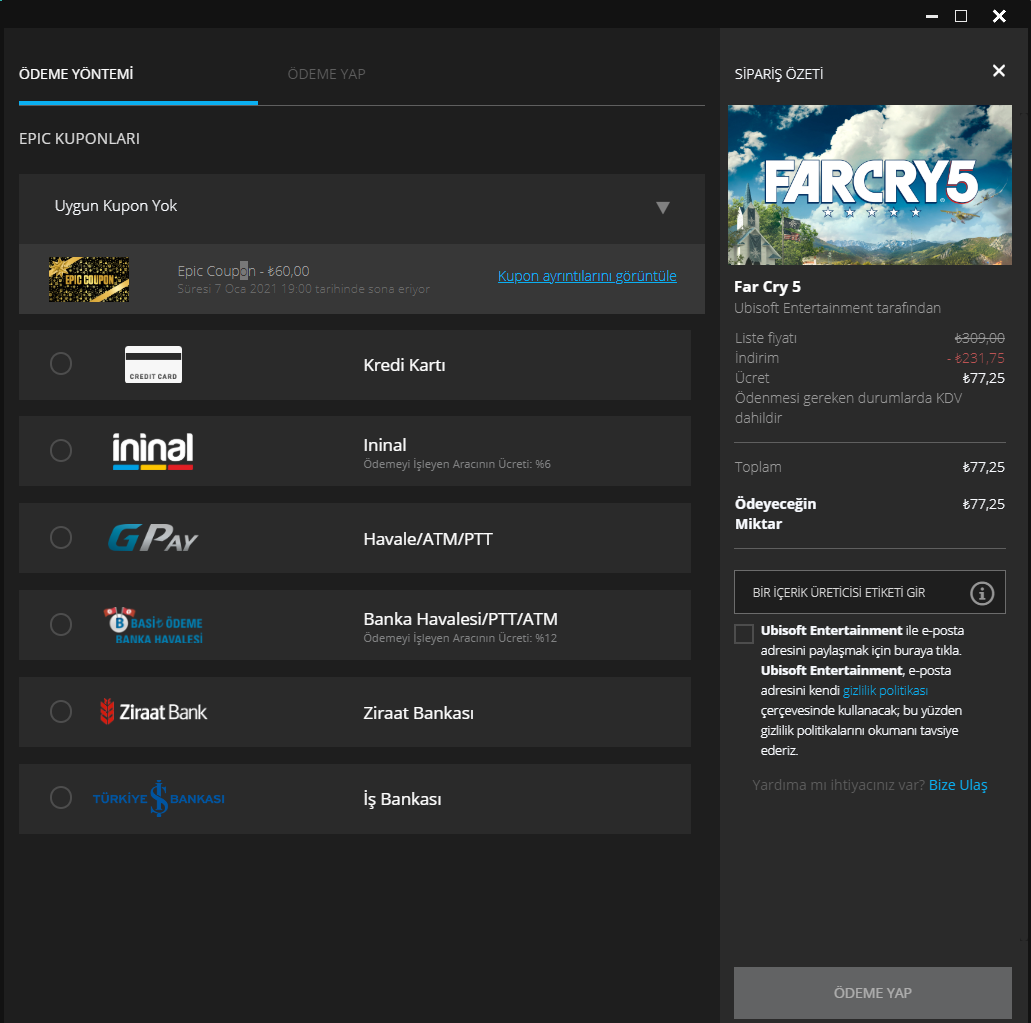Click the Kredi Kartı label

pos(404,365)
